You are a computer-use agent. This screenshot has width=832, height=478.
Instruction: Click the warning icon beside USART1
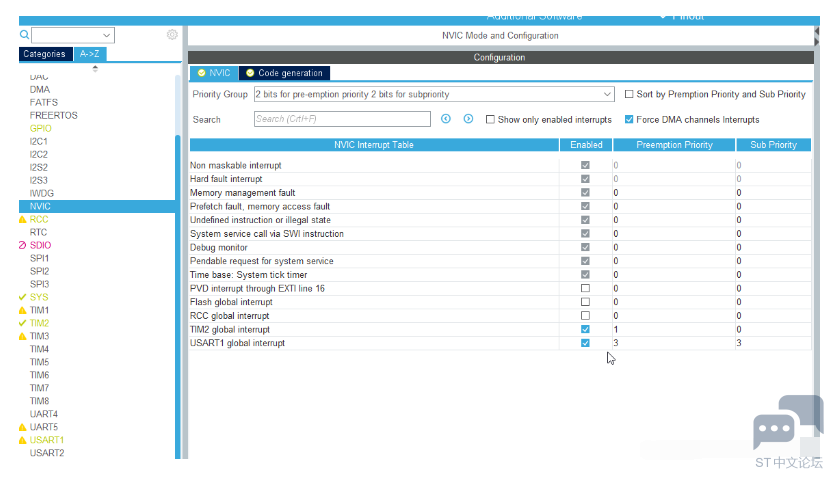tap(23, 440)
